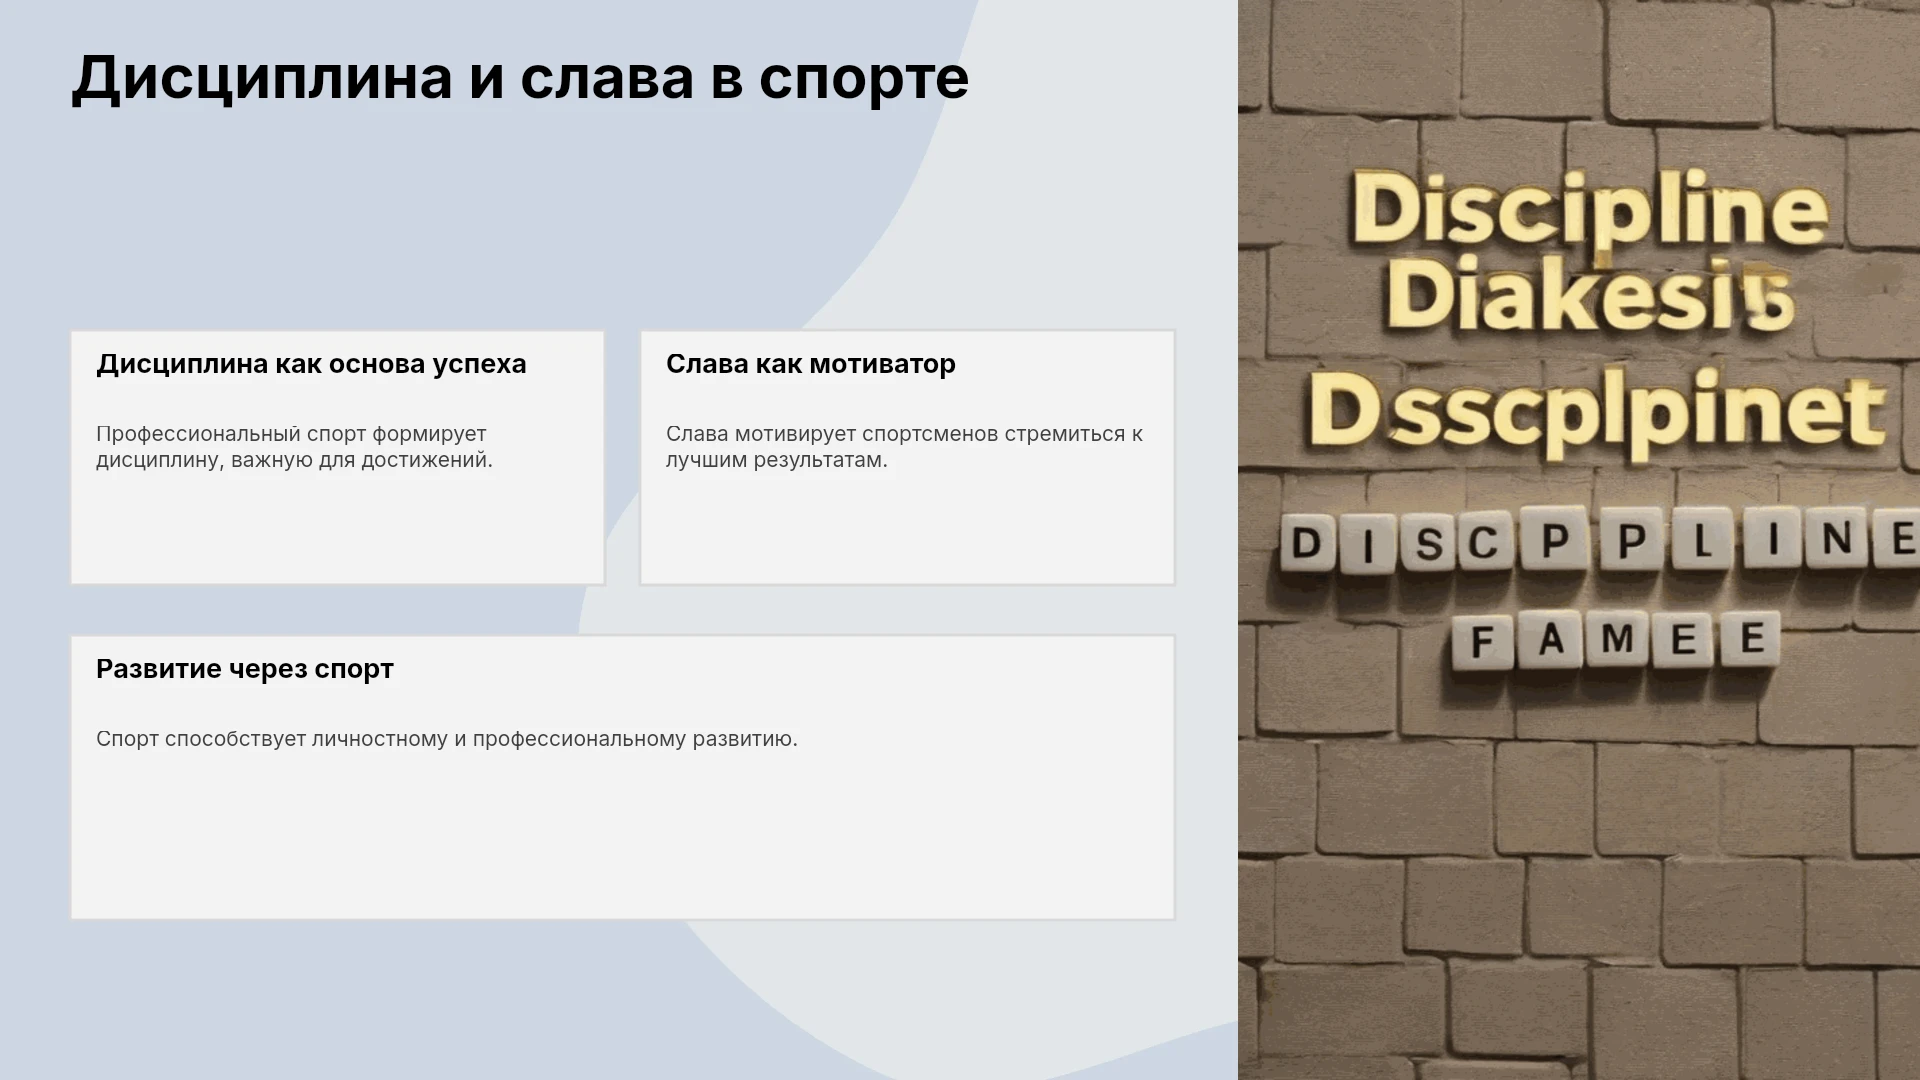Screen dimensions: 1920x1080
Task: Select heading "Дисциплина как основа успеха"
Action: point(311,364)
